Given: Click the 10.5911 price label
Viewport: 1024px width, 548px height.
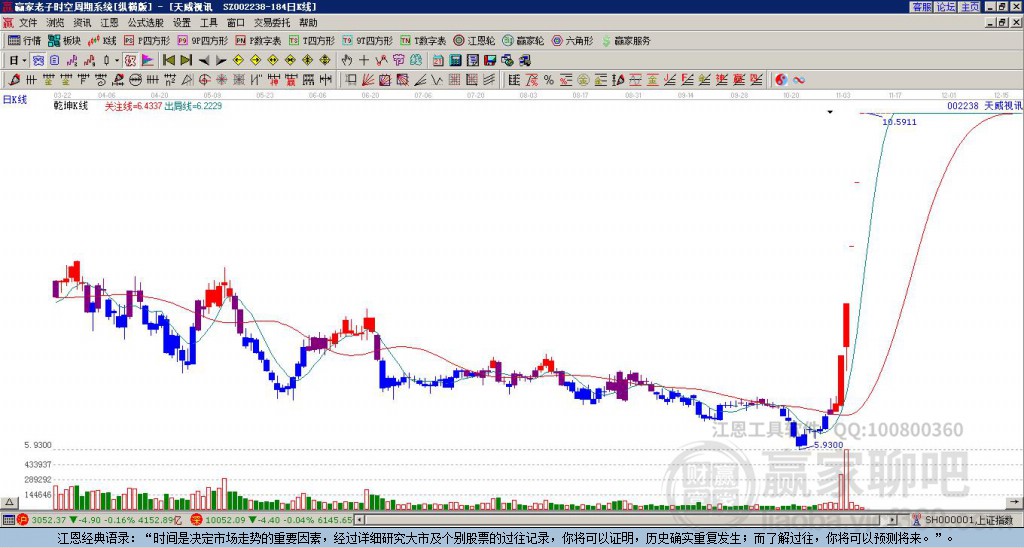Looking at the screenshot, I should coord(899,121).
